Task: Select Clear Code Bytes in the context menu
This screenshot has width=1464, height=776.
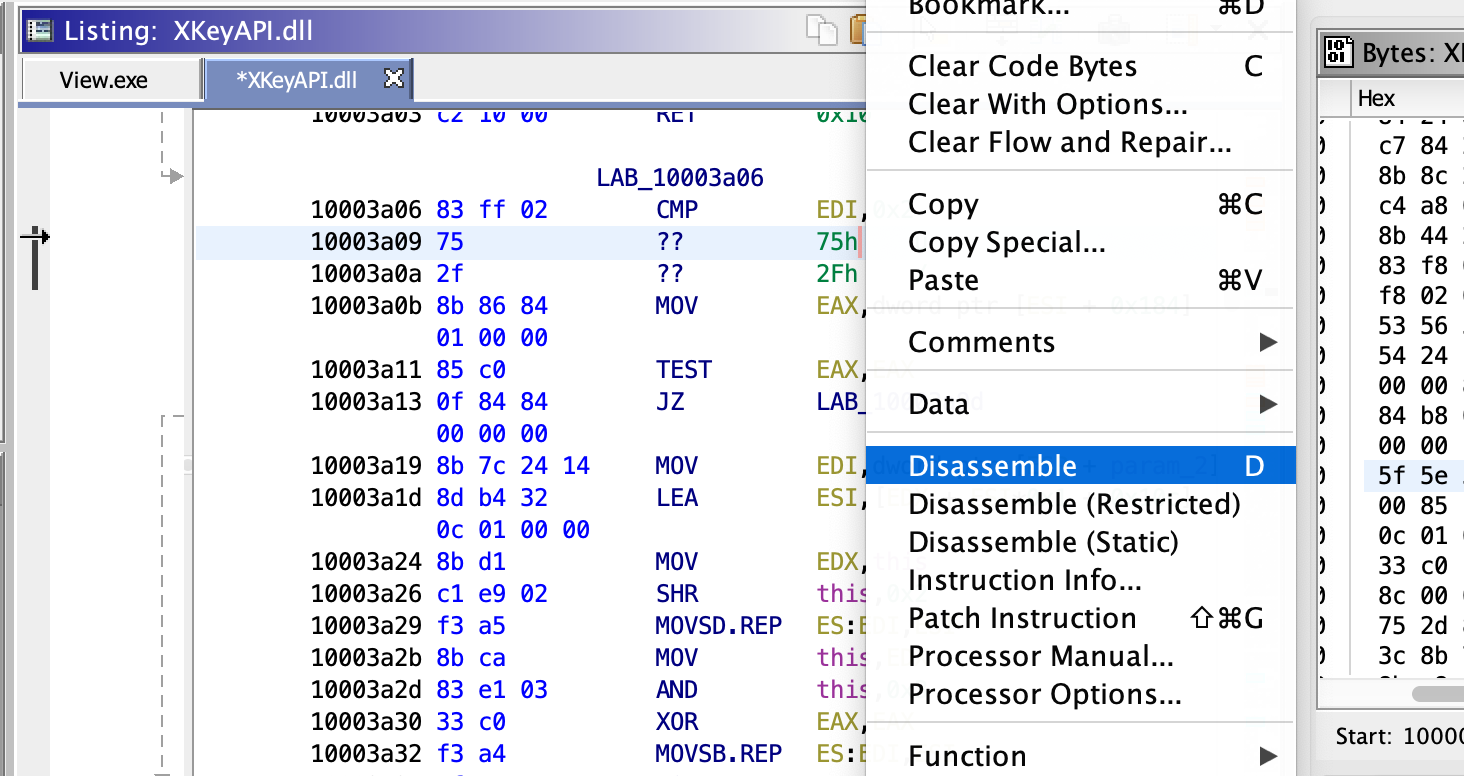Action: [x=1022, y=66]
